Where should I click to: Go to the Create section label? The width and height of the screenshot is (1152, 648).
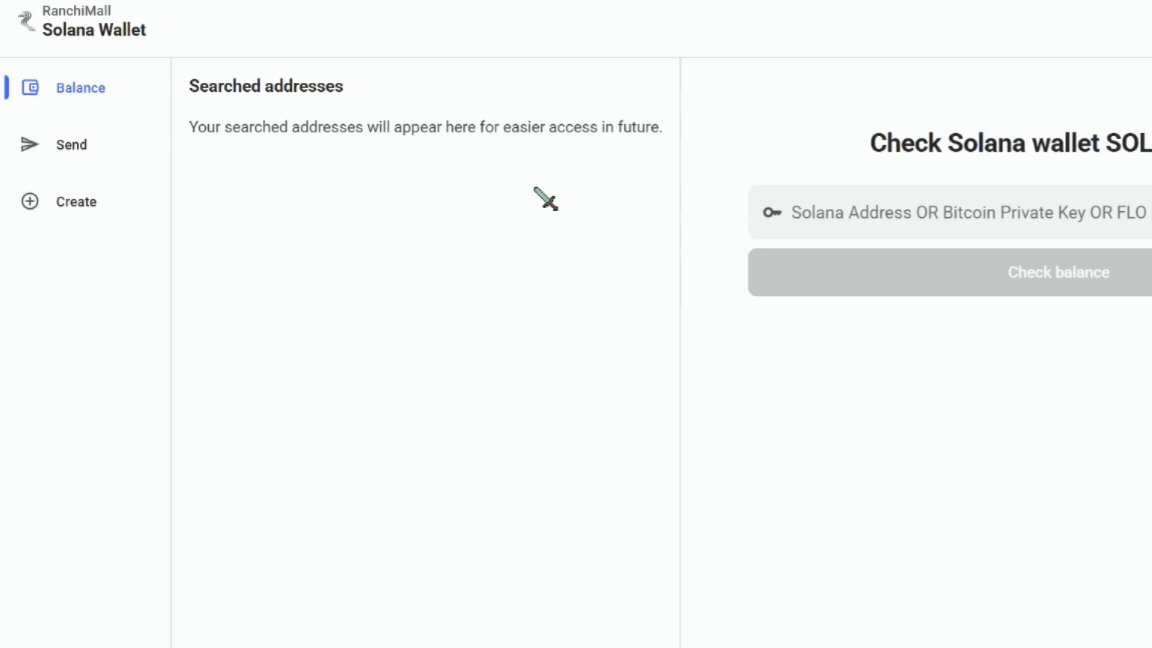[76, 202]
